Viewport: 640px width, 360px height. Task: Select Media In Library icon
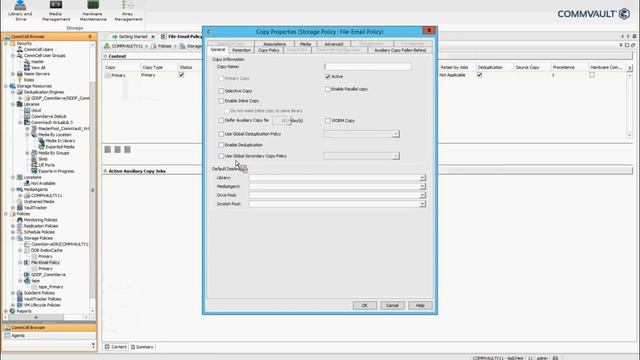pyautogui.click(x=41, y=141)
